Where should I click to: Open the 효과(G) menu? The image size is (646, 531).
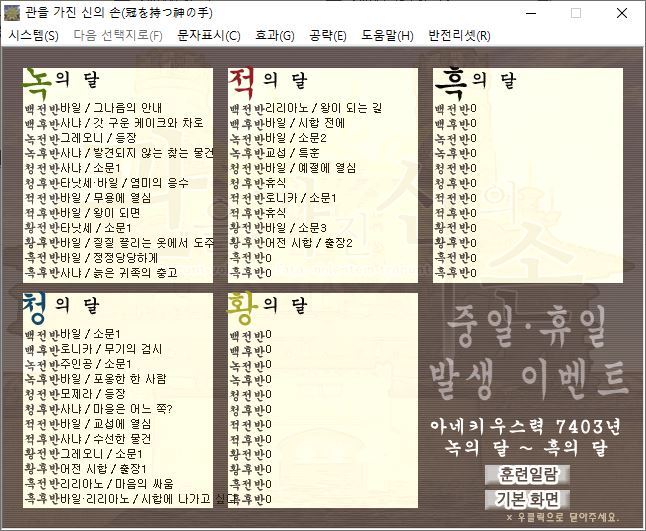(275, 36)
